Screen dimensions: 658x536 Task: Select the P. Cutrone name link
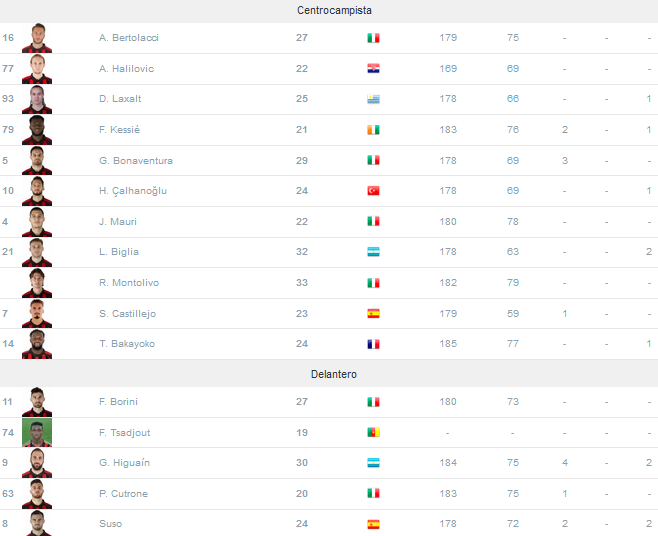coord(123,494)
